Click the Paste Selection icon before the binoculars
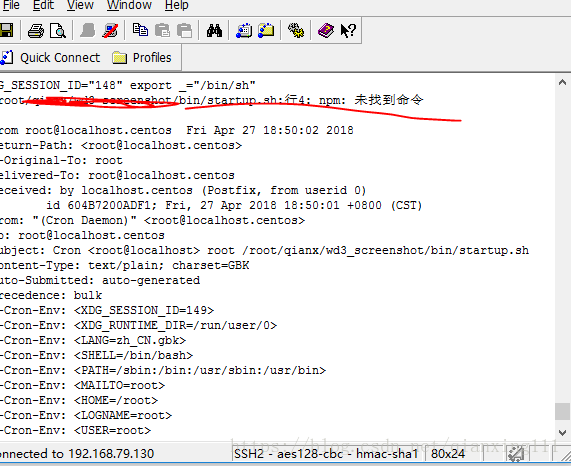The height and width of the screenshot is (466, 571). click(x=185, y=31)
